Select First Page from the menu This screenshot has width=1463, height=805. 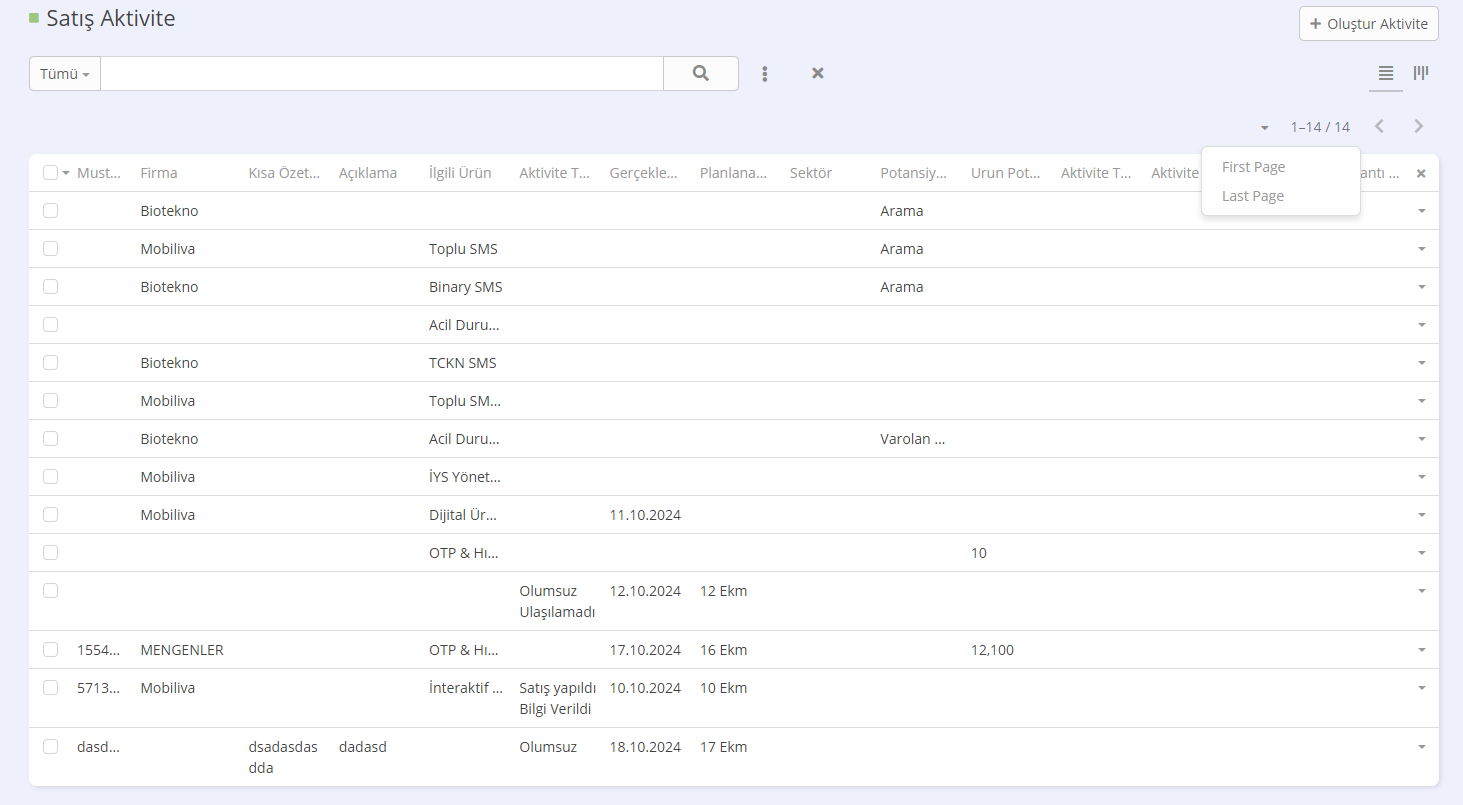[1253, 167]
